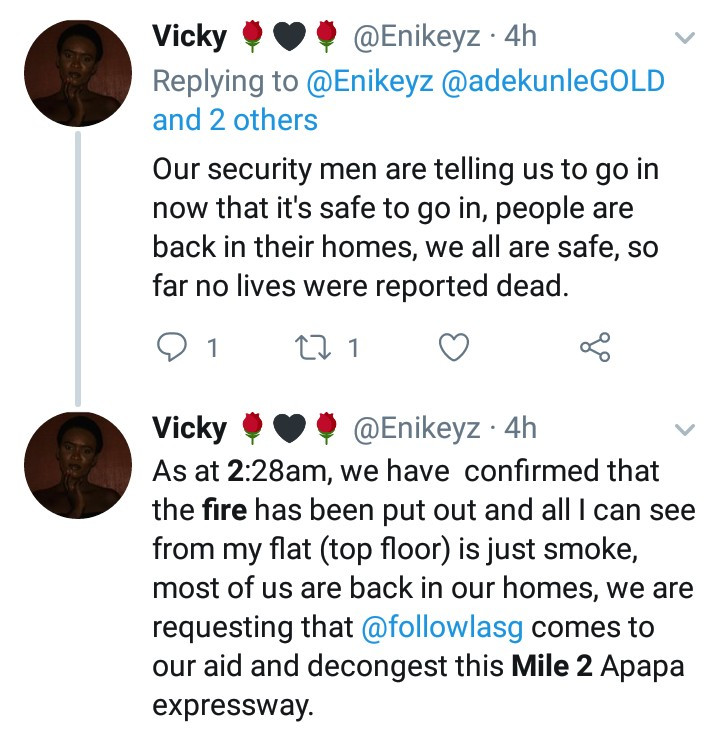Expand the second tweet's options chevron
This screenshot has height=736, width=720.
pos(686,430)
